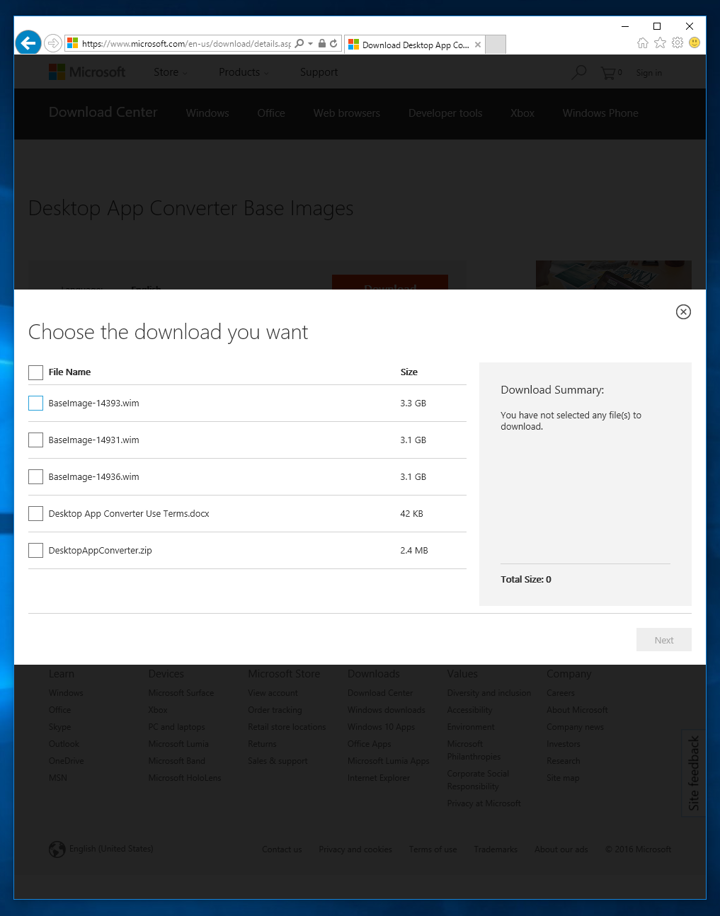The height and width of the screenshot is (916, 720).
Task: Refresh the page with reload icon
Action: click(x=333, y=43)
